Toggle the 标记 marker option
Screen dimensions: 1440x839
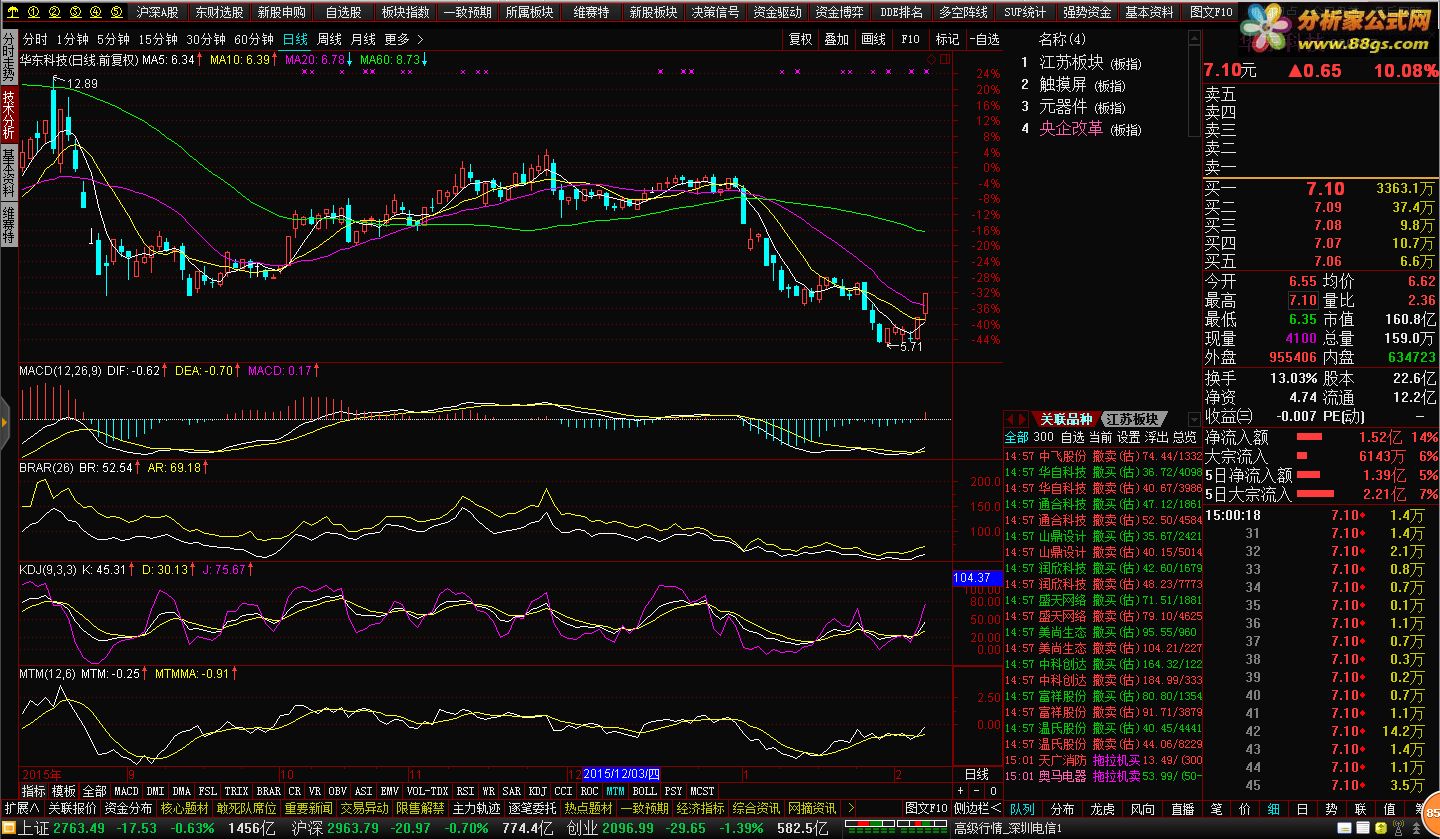(946, 39)
